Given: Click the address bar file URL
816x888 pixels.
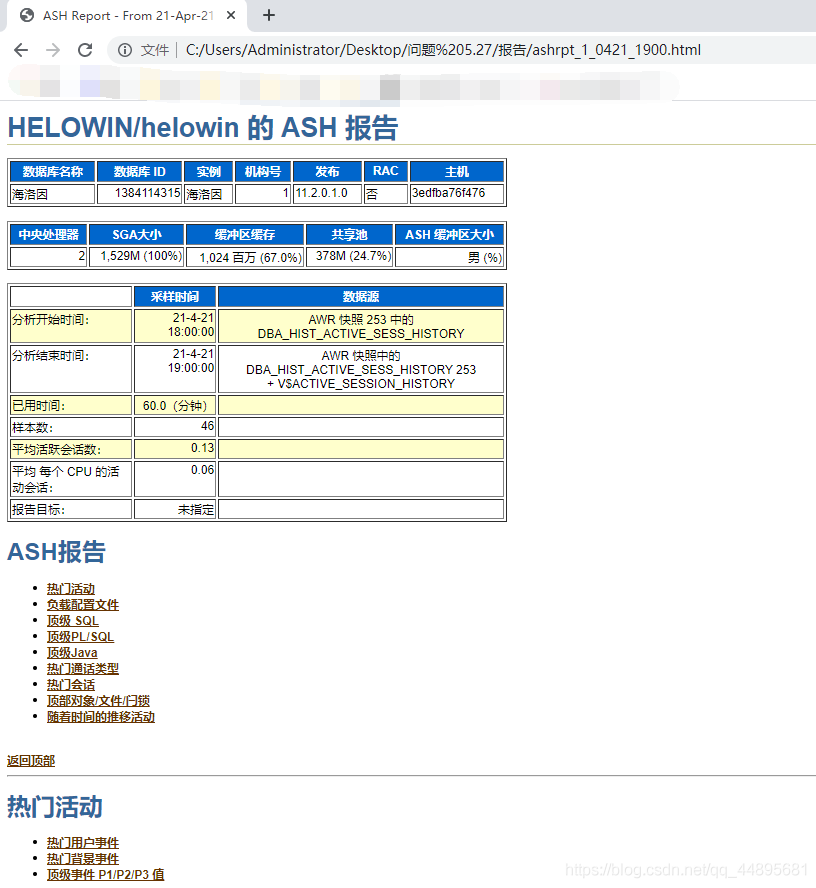Looking at the screenshot, I should (x=443, y=50).
